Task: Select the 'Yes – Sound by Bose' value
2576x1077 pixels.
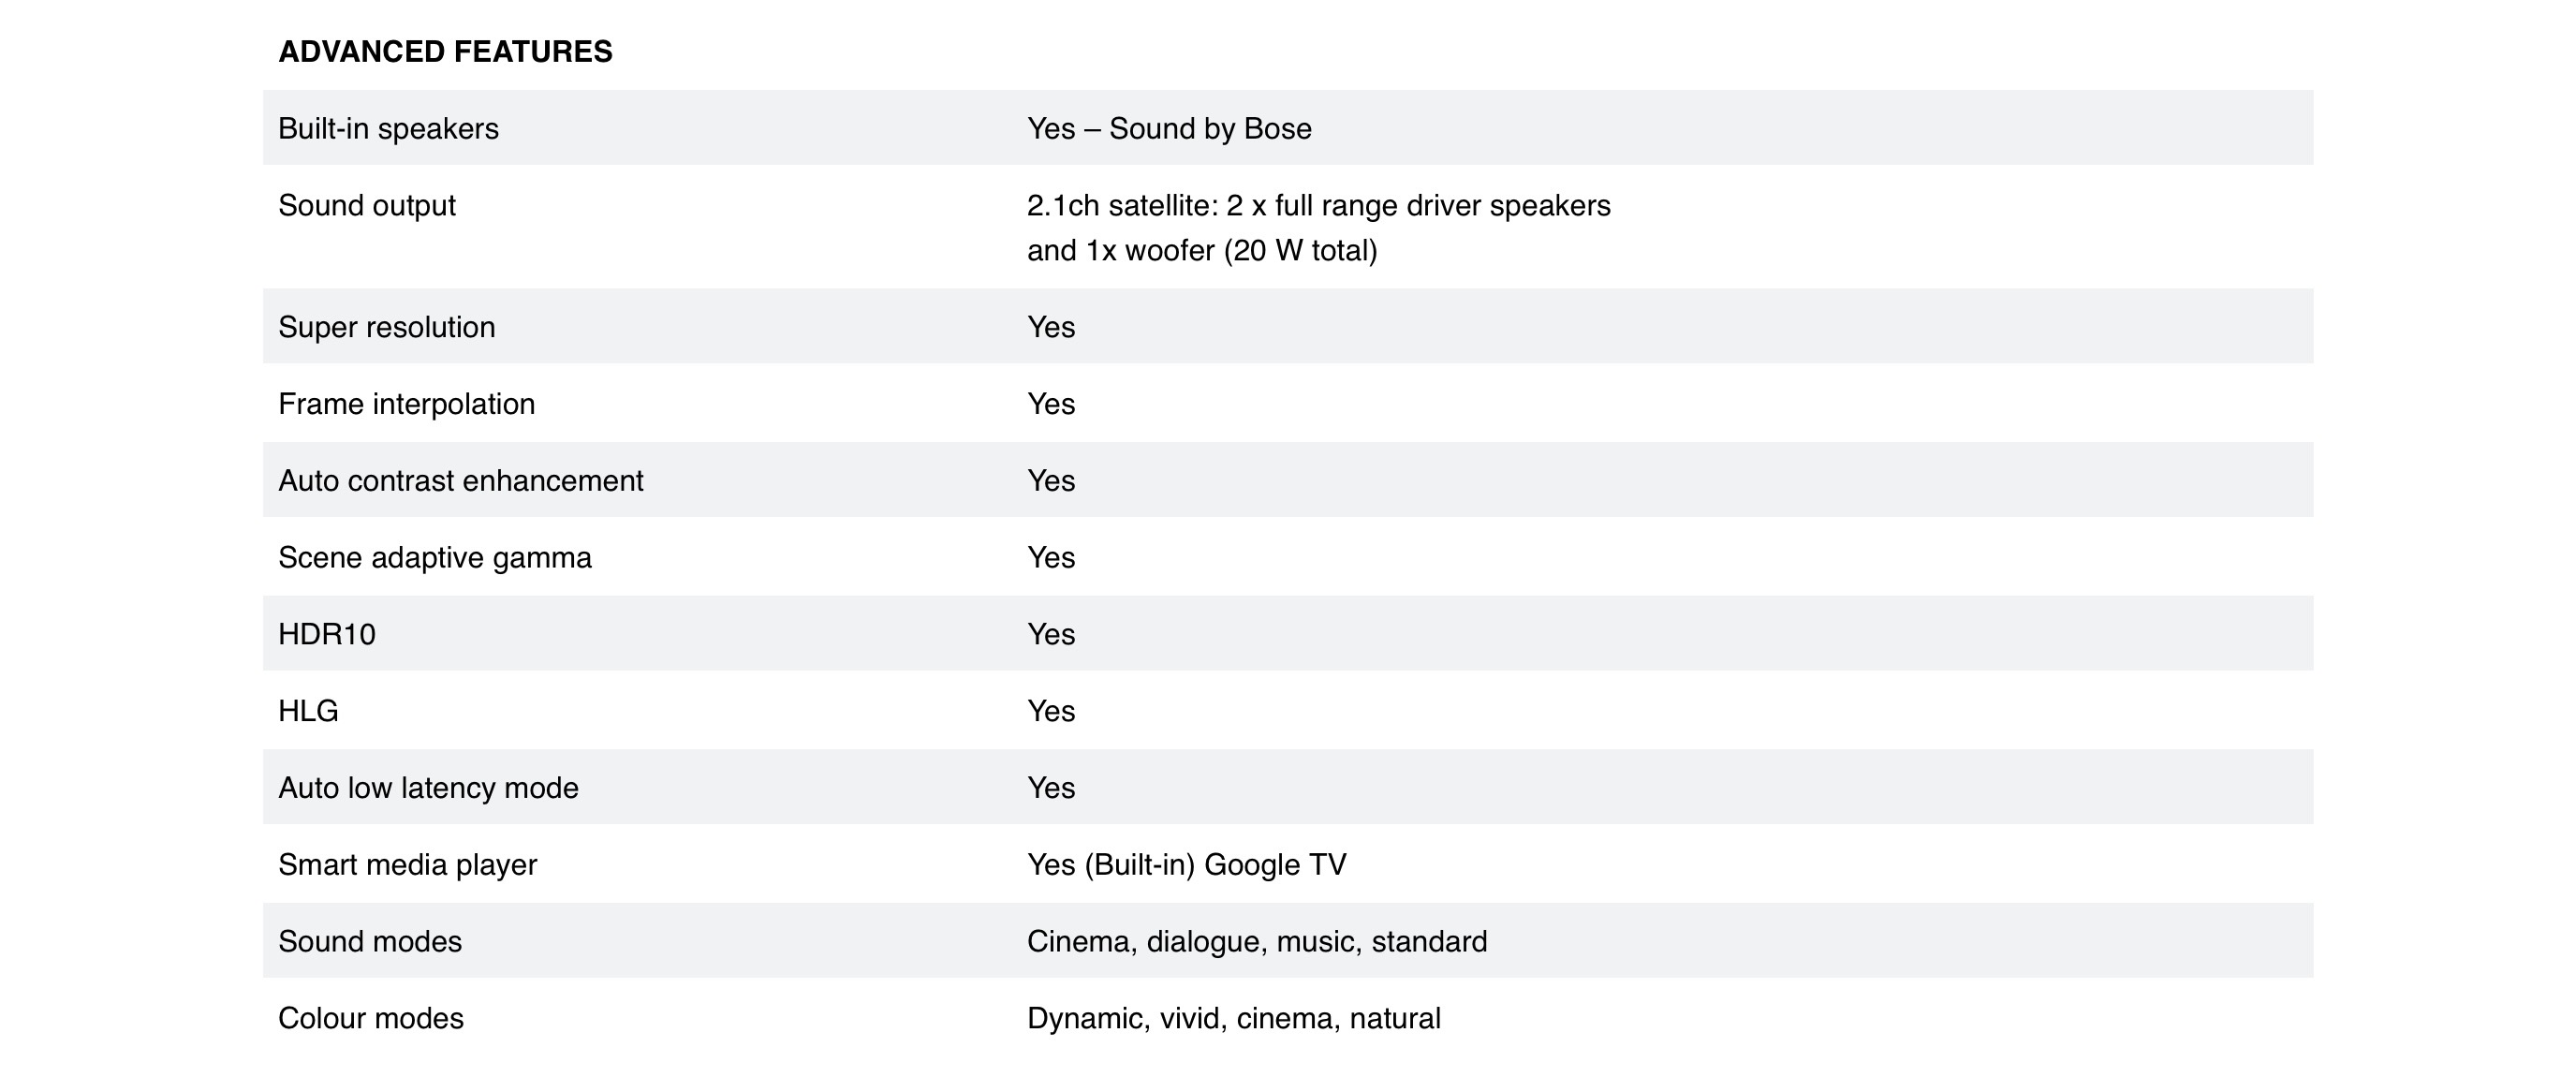Action: 1169,129
